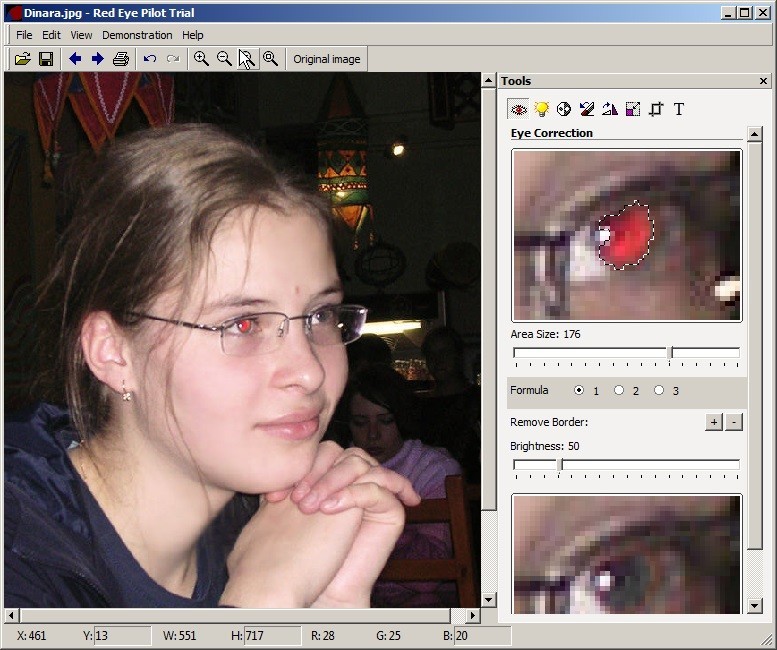Screen dimensions: 777x650
Task: Select the light bulb brightness tool
Action: (542, 109)
